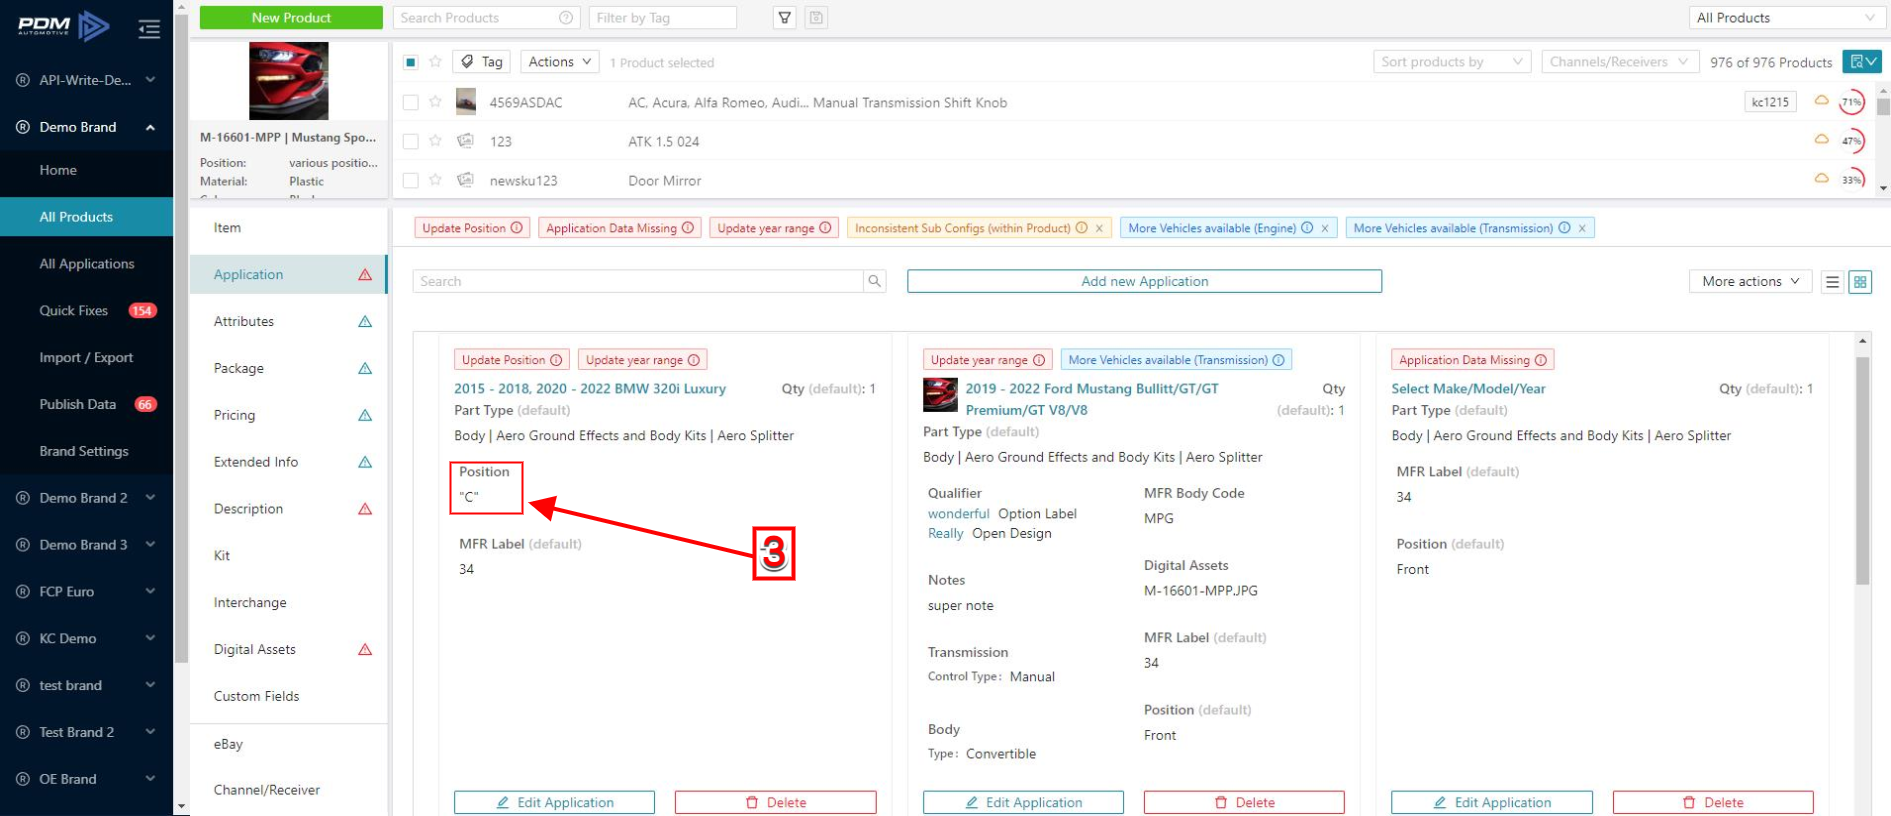Image resolution: width=1891 pixels, height=816 pixels.
Task: Close More Vehicles available (Engine) alert
Action: click(x=1325, y=228)
